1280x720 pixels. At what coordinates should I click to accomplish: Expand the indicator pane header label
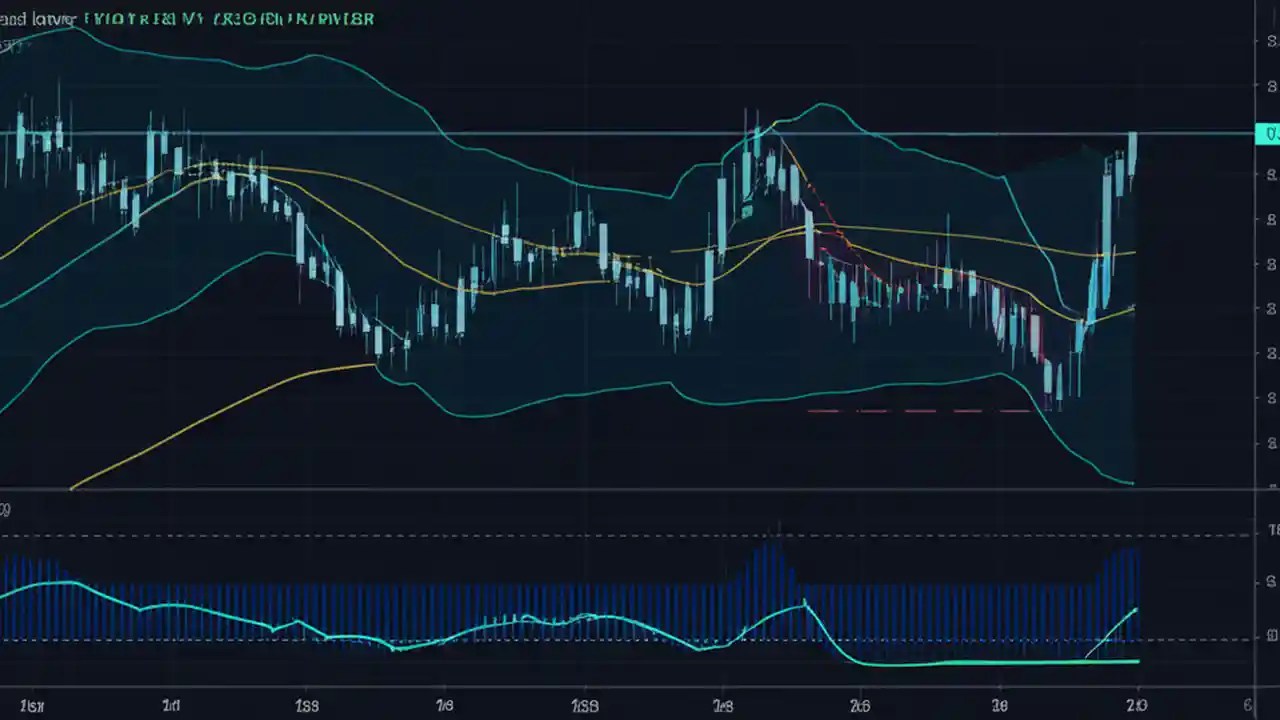[8, 510]
